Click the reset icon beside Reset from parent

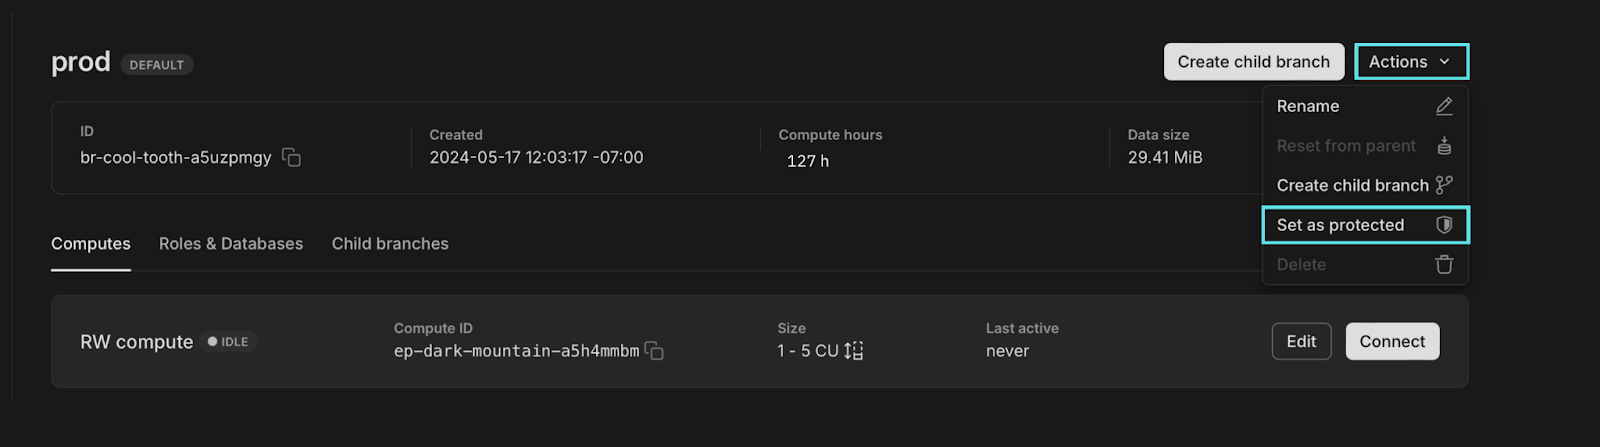click(x=1444, y=146)
